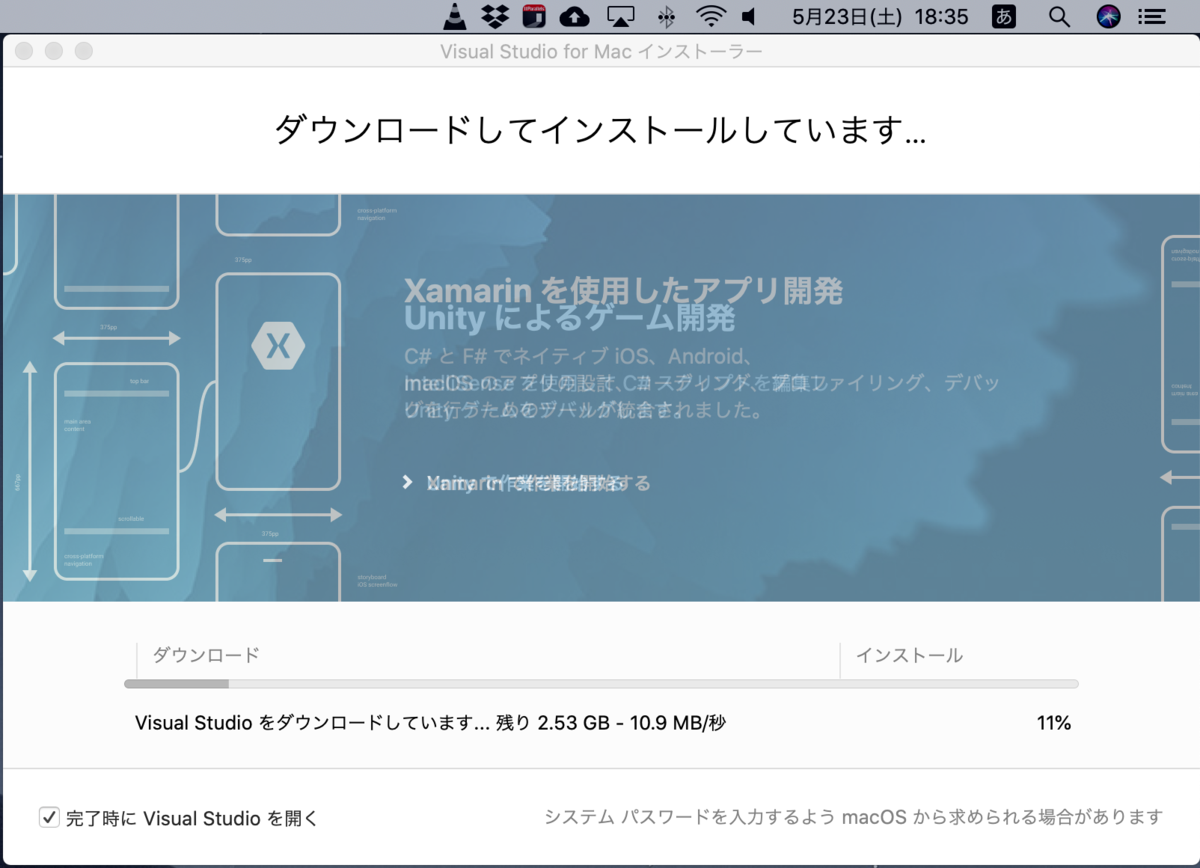Expand the Xamarin 開始する disclosure chevron
The image size is (1200, 868).
click(407, 482)
